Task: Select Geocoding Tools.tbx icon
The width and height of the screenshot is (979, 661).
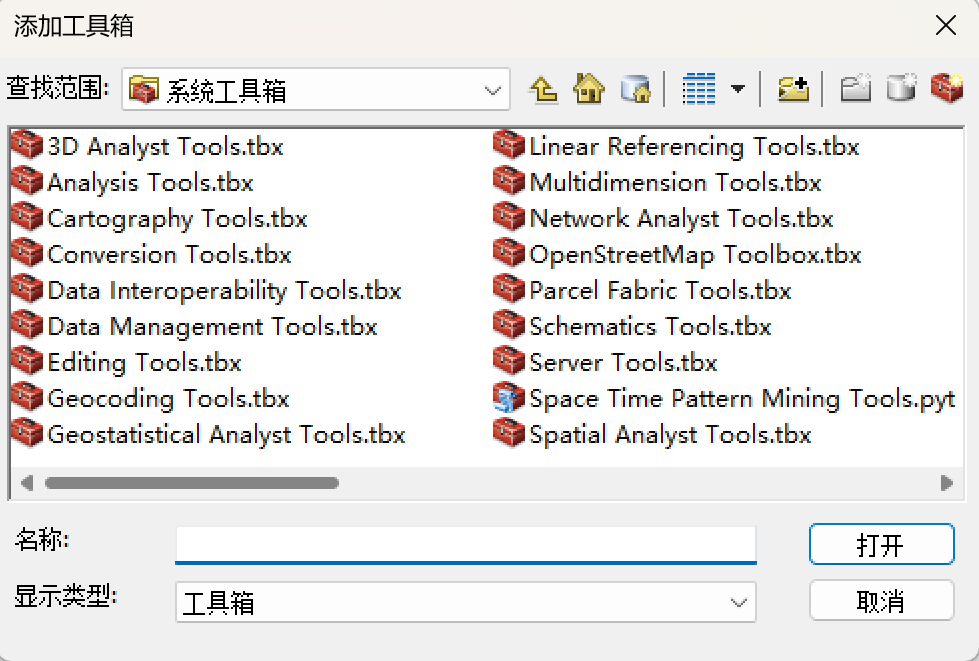Action: pos(27,398)
